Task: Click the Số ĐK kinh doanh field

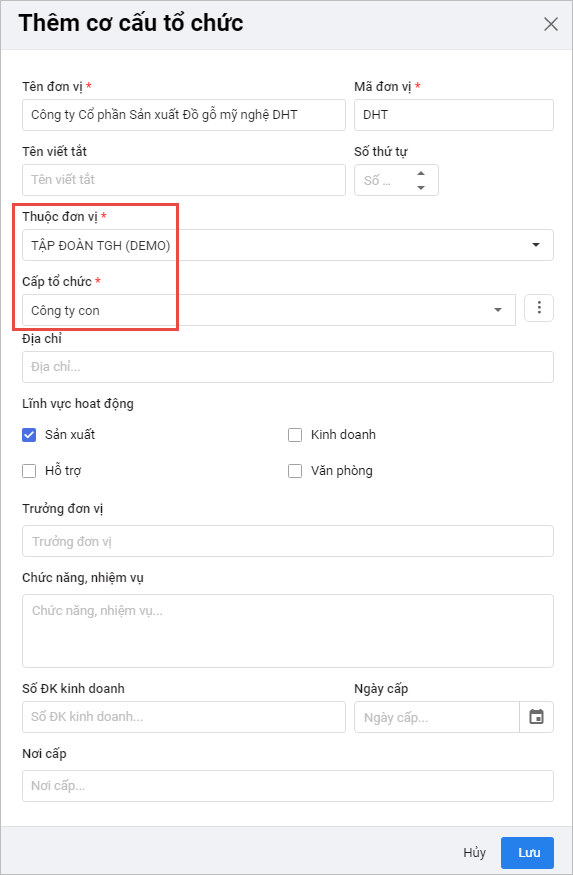Action: 184,717
